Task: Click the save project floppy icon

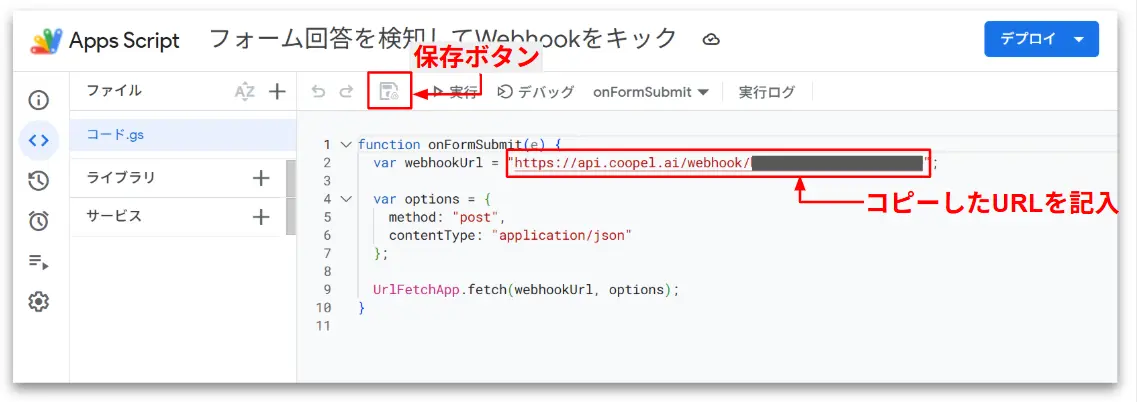Action: pyautogui.click(x=389, y=91)
